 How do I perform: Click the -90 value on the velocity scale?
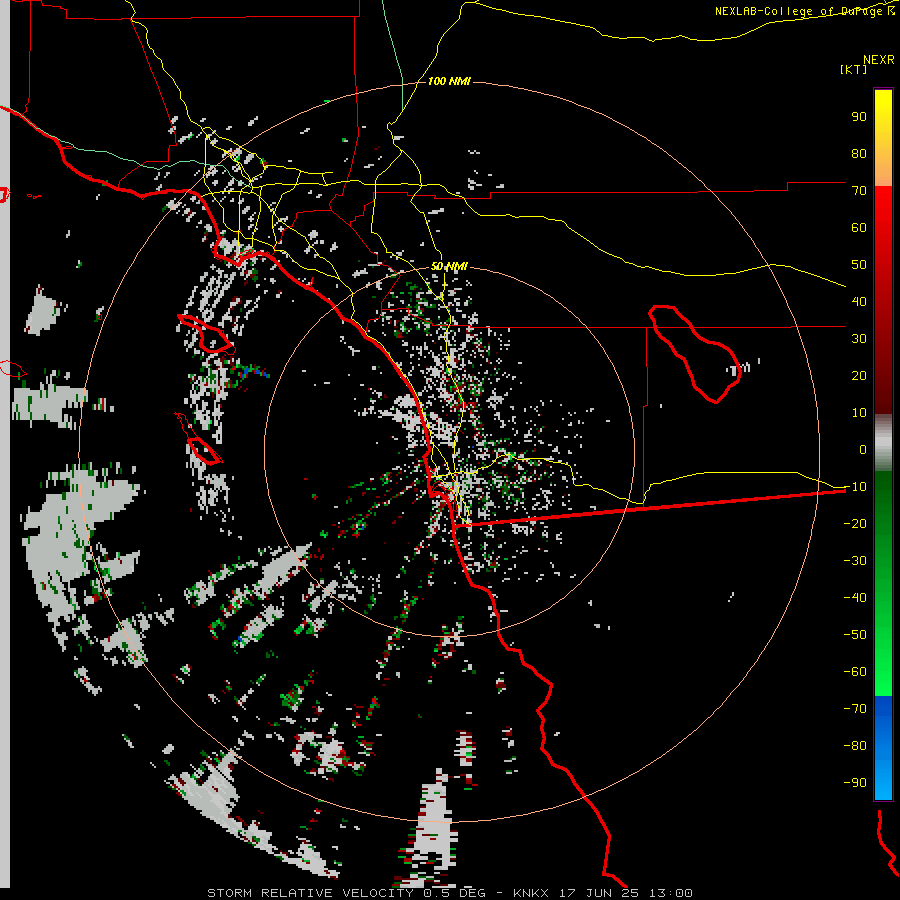855,782
